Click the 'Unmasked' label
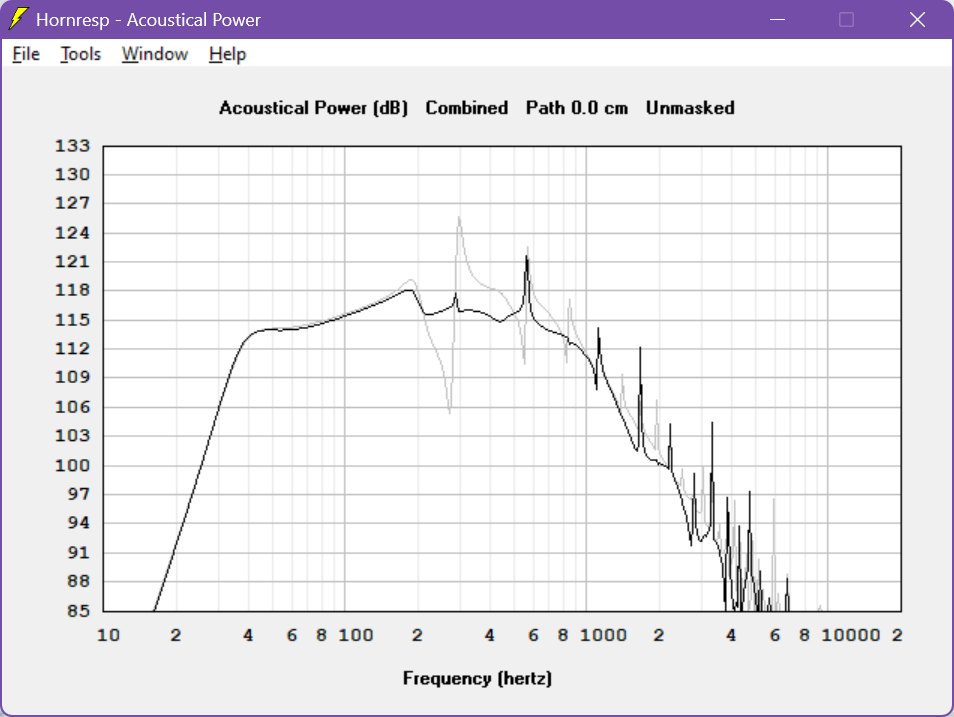The width and height of the screenshot is (954, 717). tap(690, 108)
